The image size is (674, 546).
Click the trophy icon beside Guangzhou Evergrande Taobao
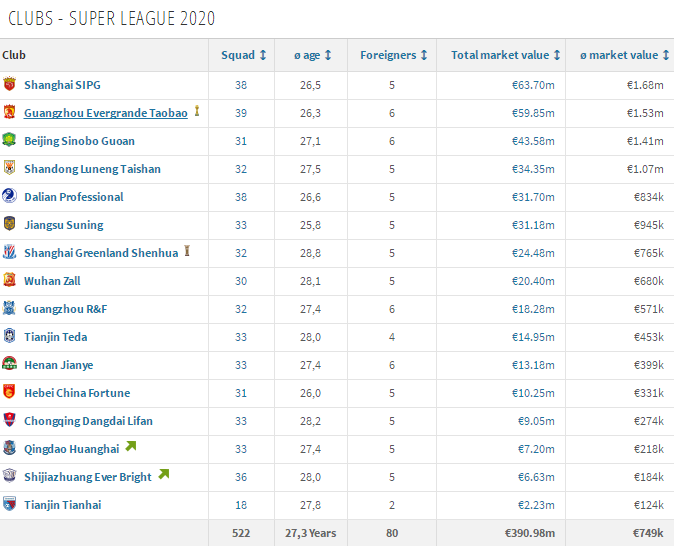pos(197,112)
